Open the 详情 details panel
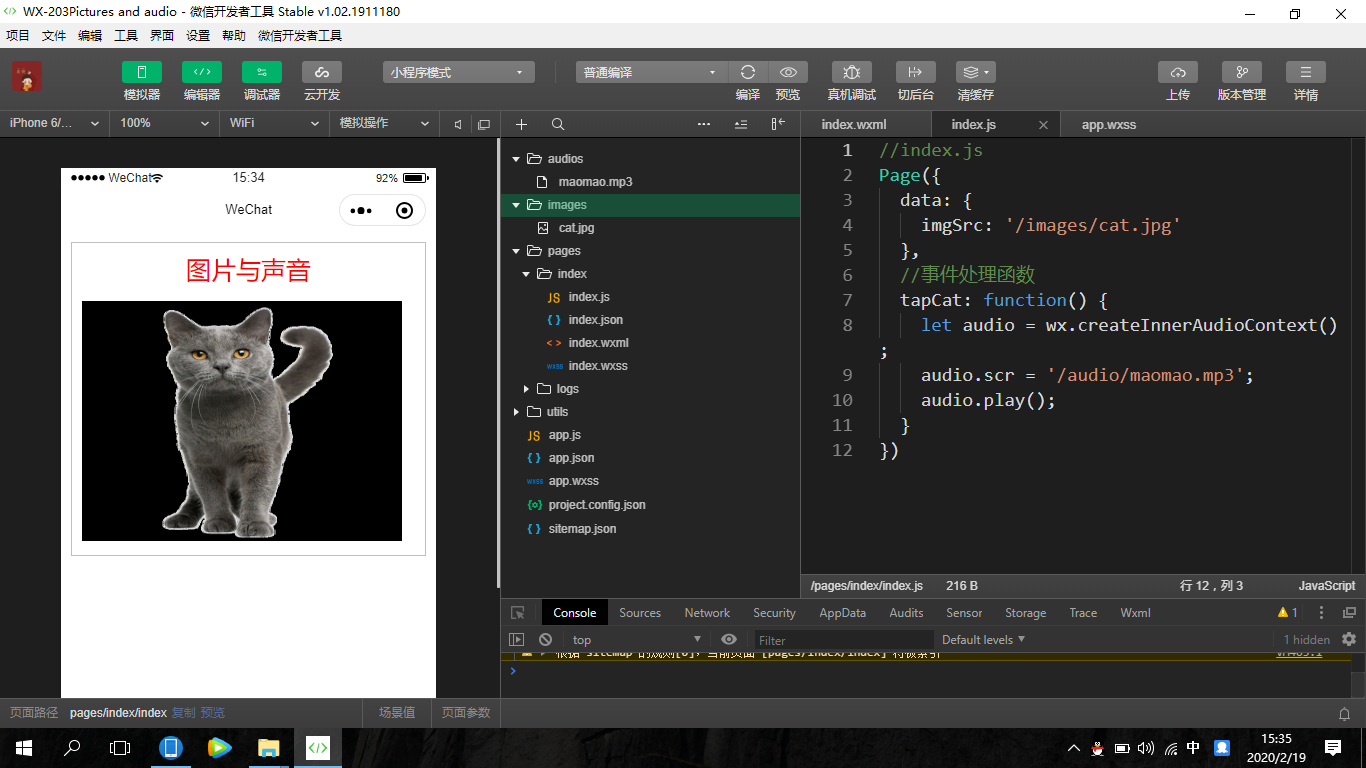Image resolution: width=1366 pixels, height=768 pixels. [x=1306, y=72]
